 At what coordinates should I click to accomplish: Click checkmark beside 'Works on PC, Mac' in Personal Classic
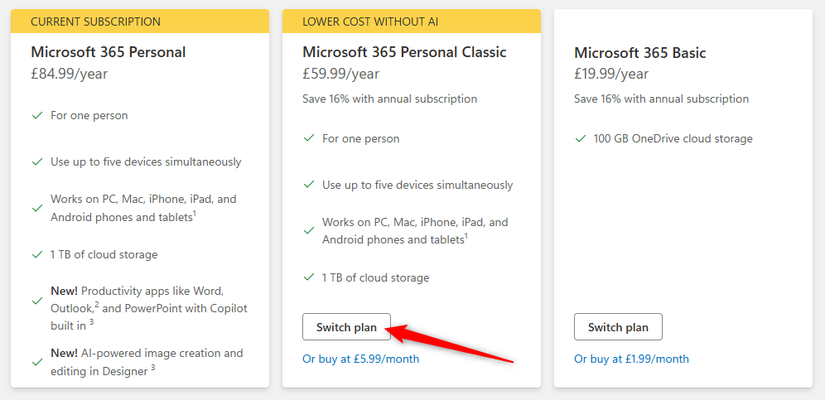click(308, 231)
